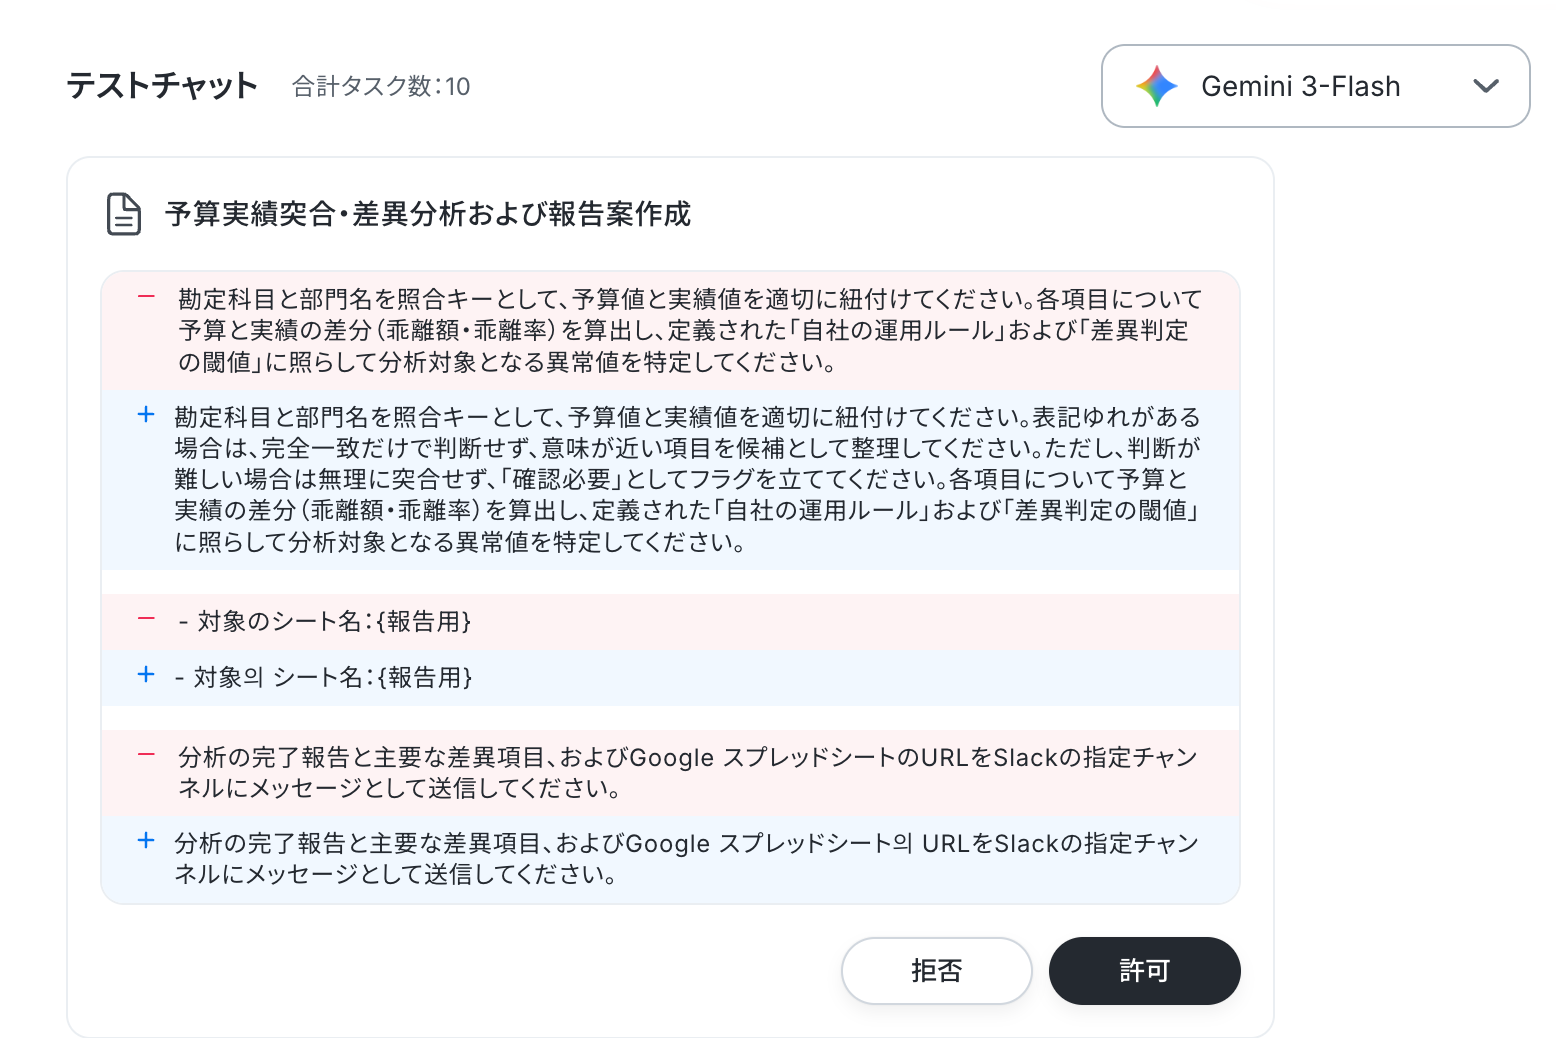Click the minus marker beside removed Slack message line
Screen dimensions: 1556x1052
pos(146,755)
